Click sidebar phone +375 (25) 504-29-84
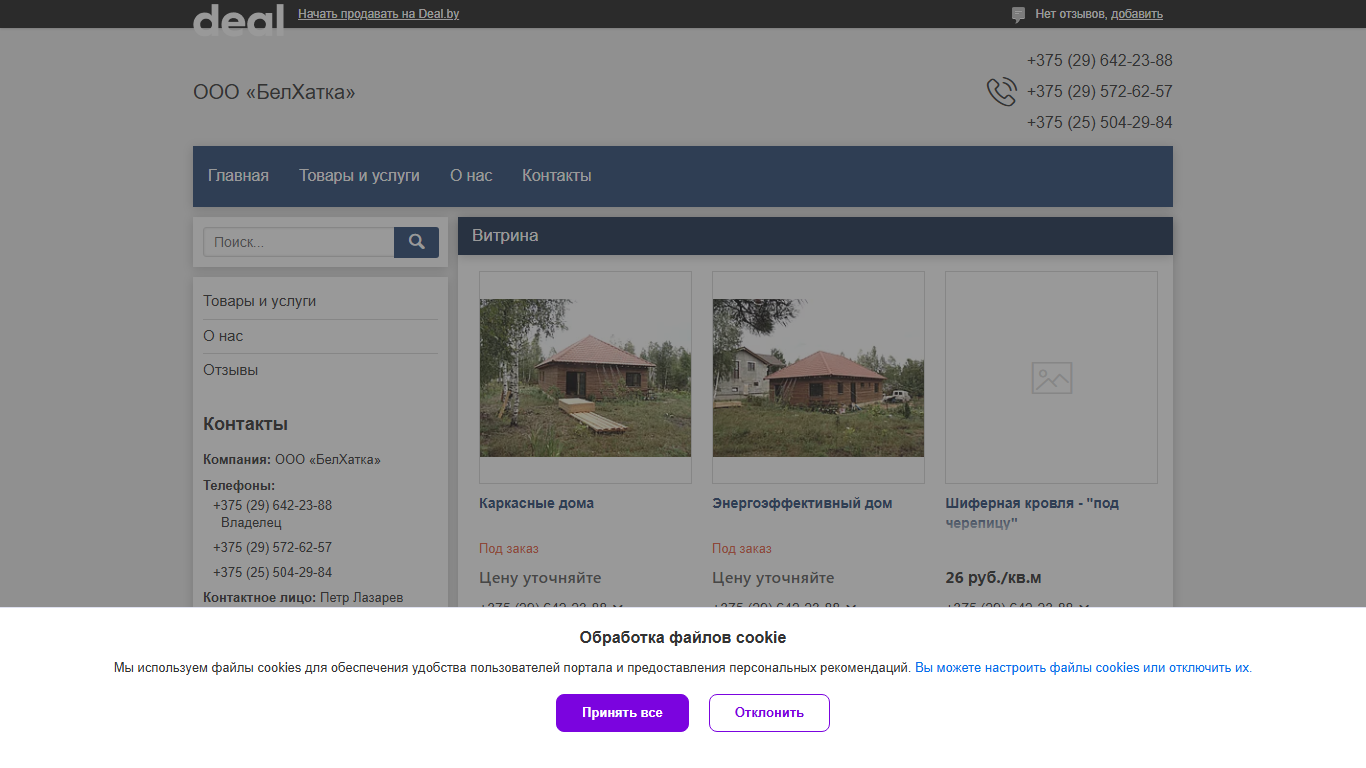 (272, 573)
